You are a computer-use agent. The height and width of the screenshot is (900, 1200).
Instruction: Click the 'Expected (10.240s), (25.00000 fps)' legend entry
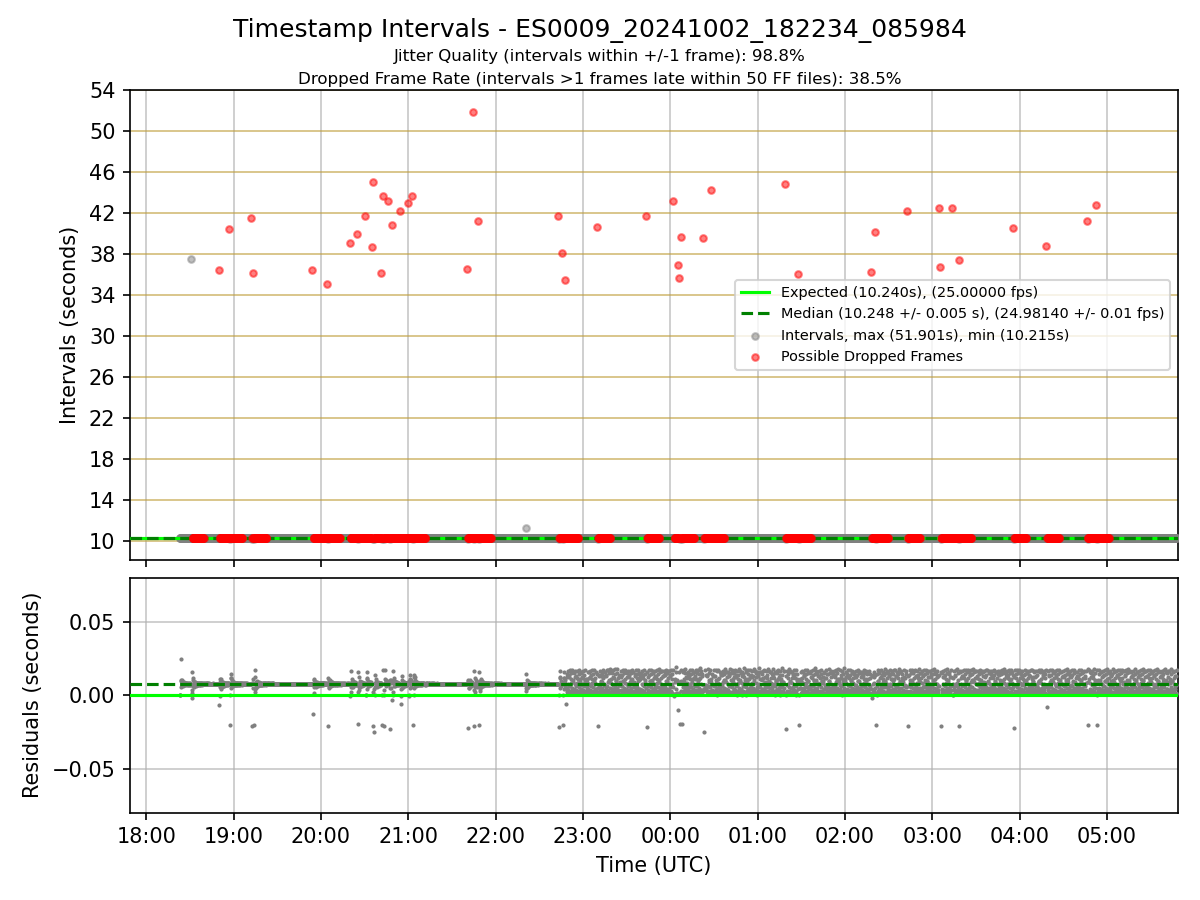pyautogui.click(x=909, y=293)
